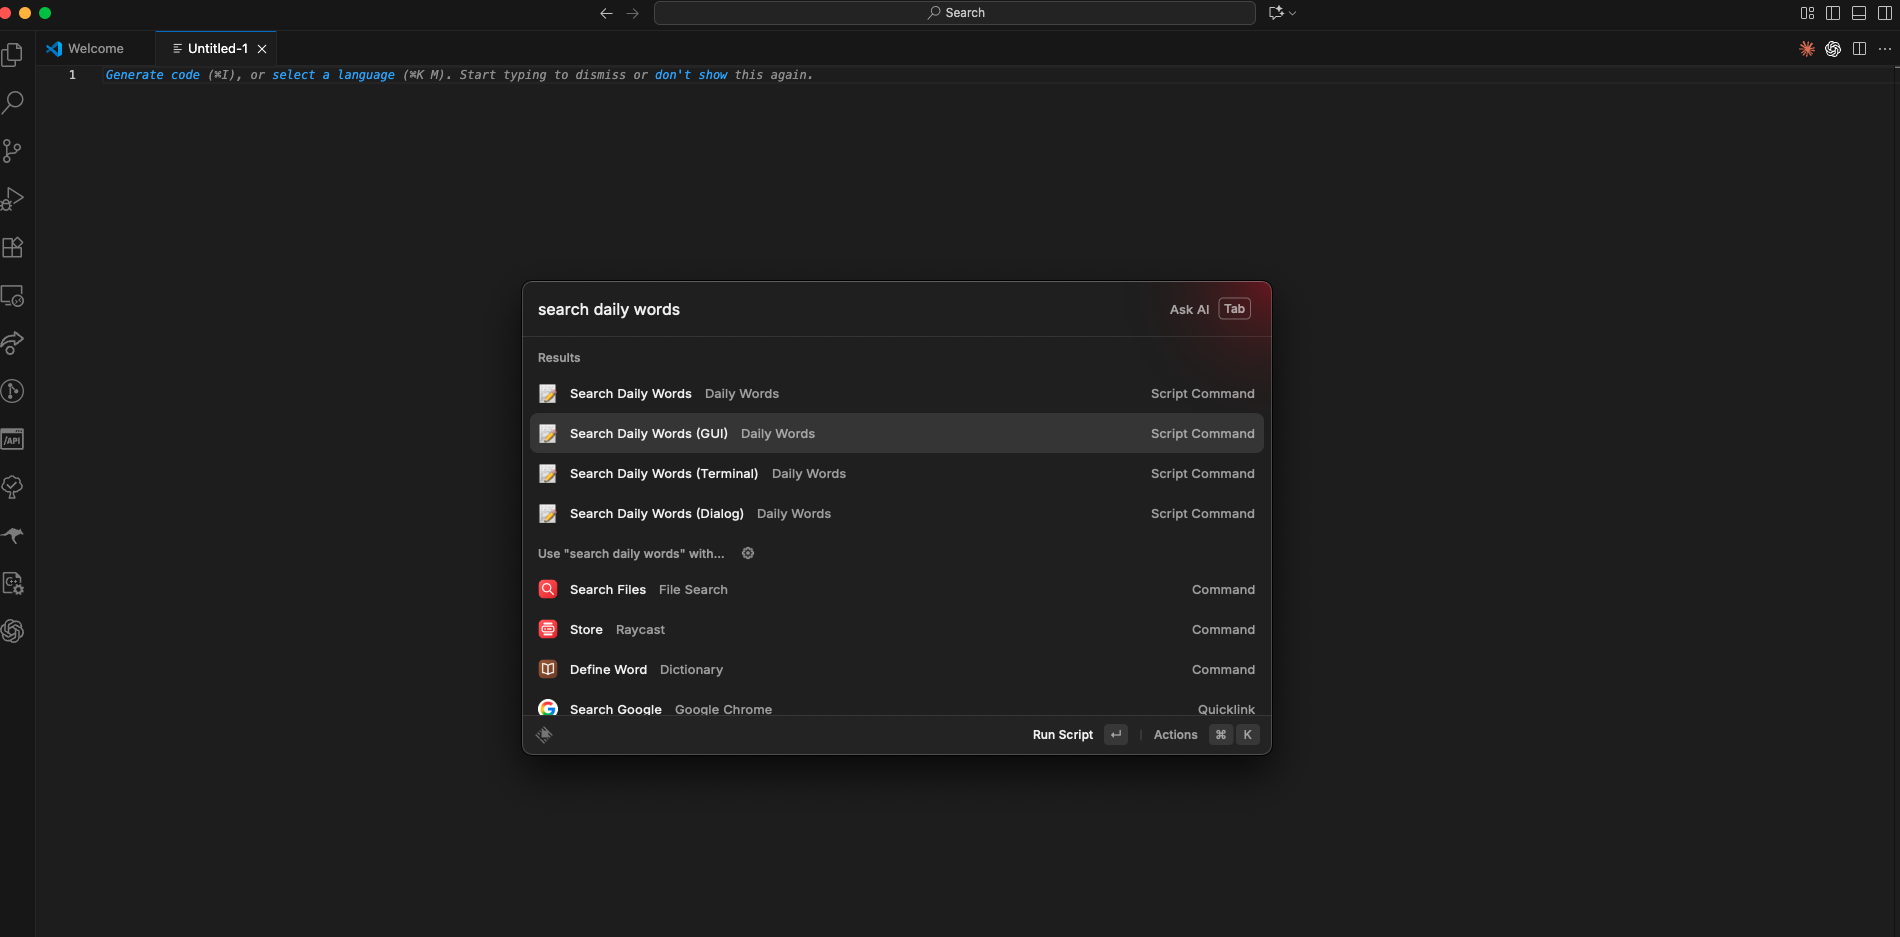Image resolution: width=1900 pixels, height=937 pixels.
Task: Click editor line number 1
Action: point(72,75)
